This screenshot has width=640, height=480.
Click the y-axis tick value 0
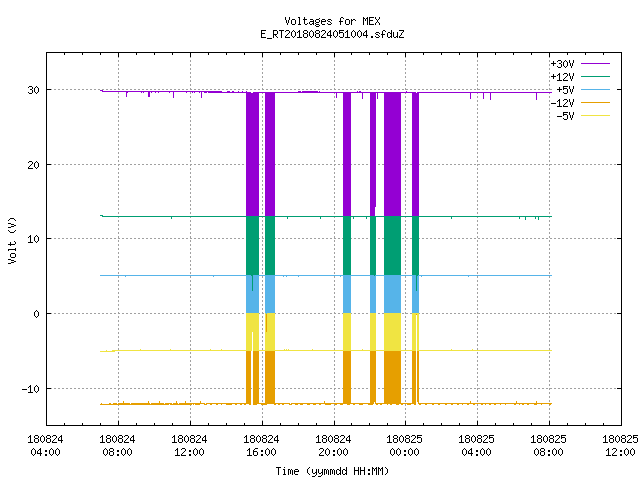(37, 314)
